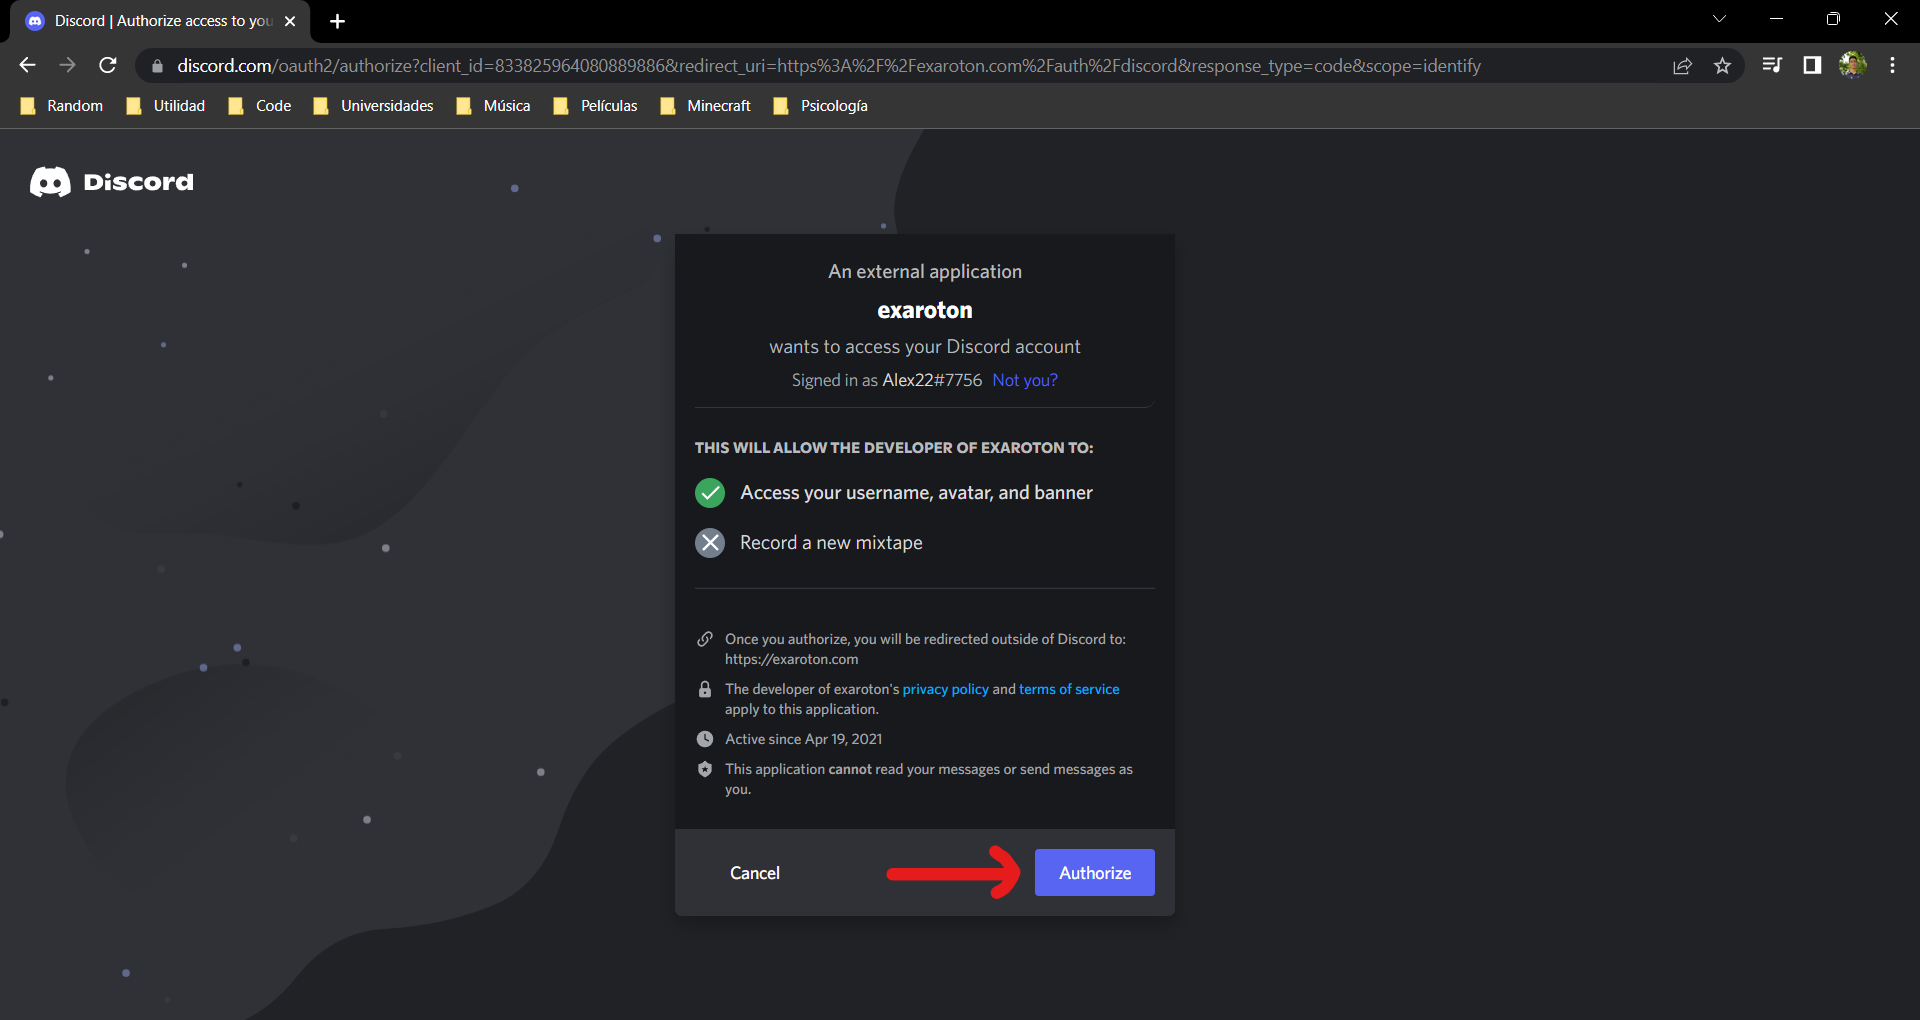This screenshot has width=1920, height=1020.
Task: Toggle the browser side panel
Action: [x=1812, y=65]
